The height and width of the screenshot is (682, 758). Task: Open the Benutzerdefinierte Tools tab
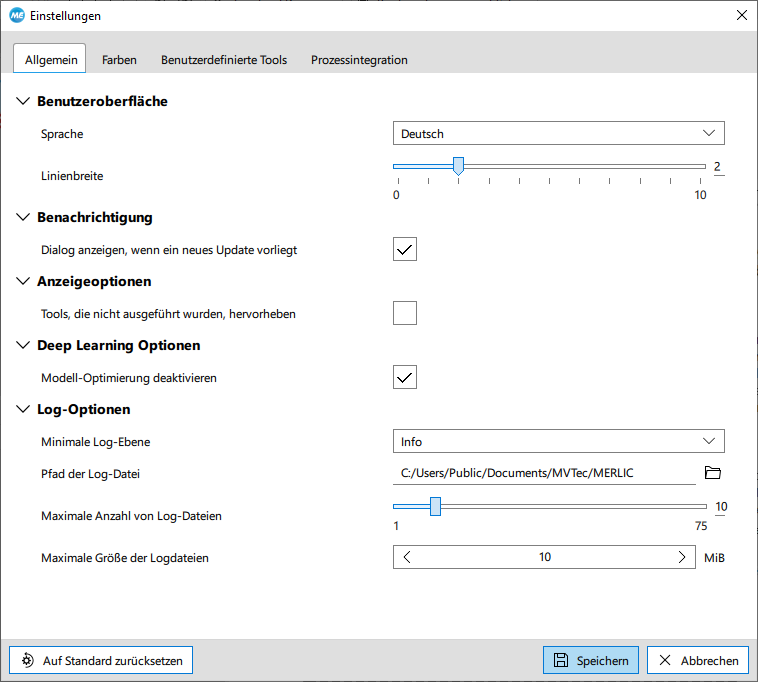pos(224,60)
